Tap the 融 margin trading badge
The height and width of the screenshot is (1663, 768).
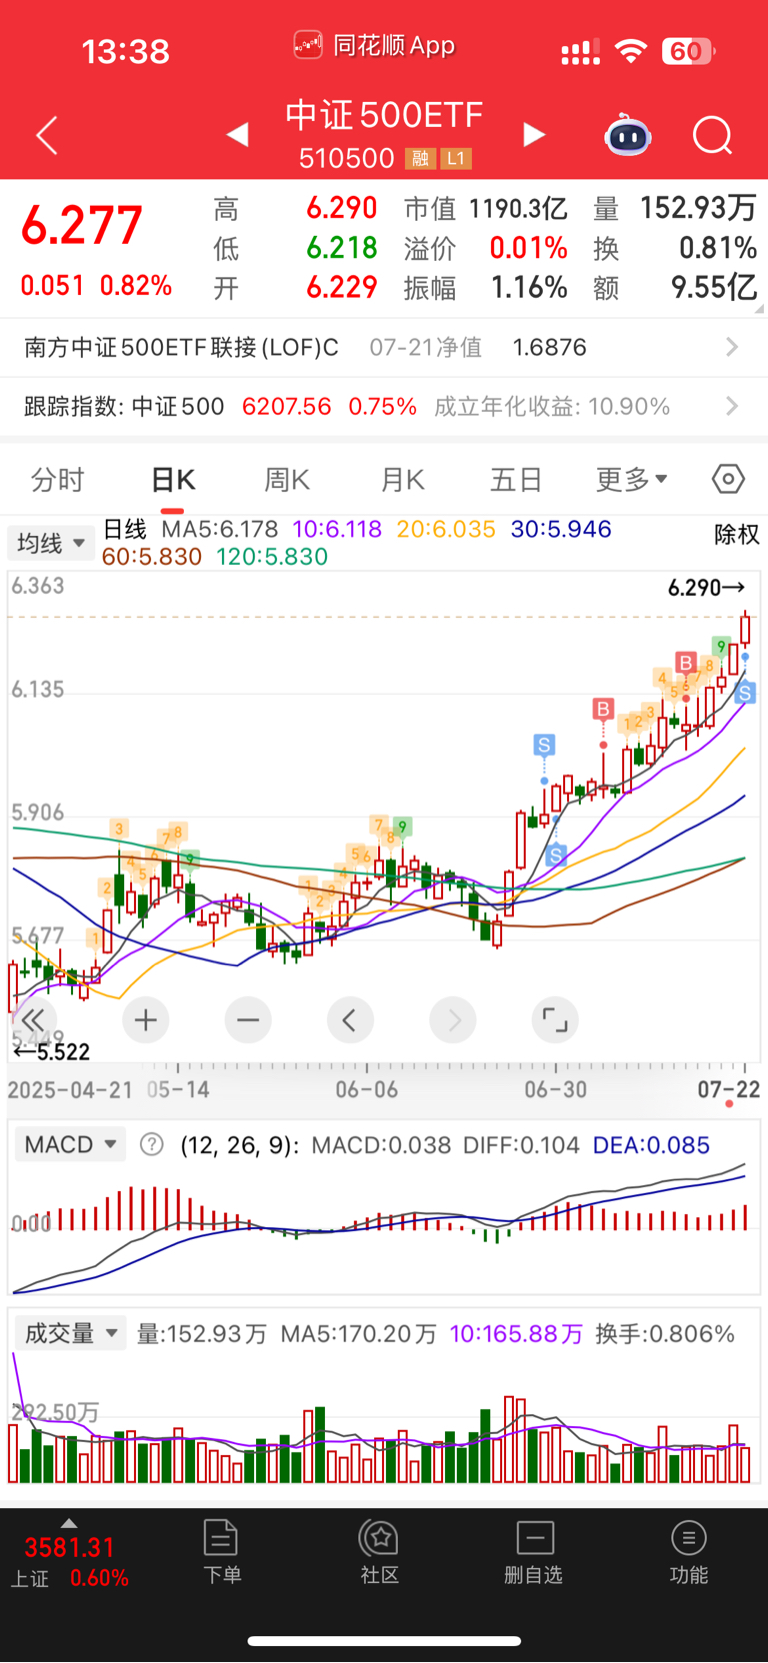coord(420,158)
